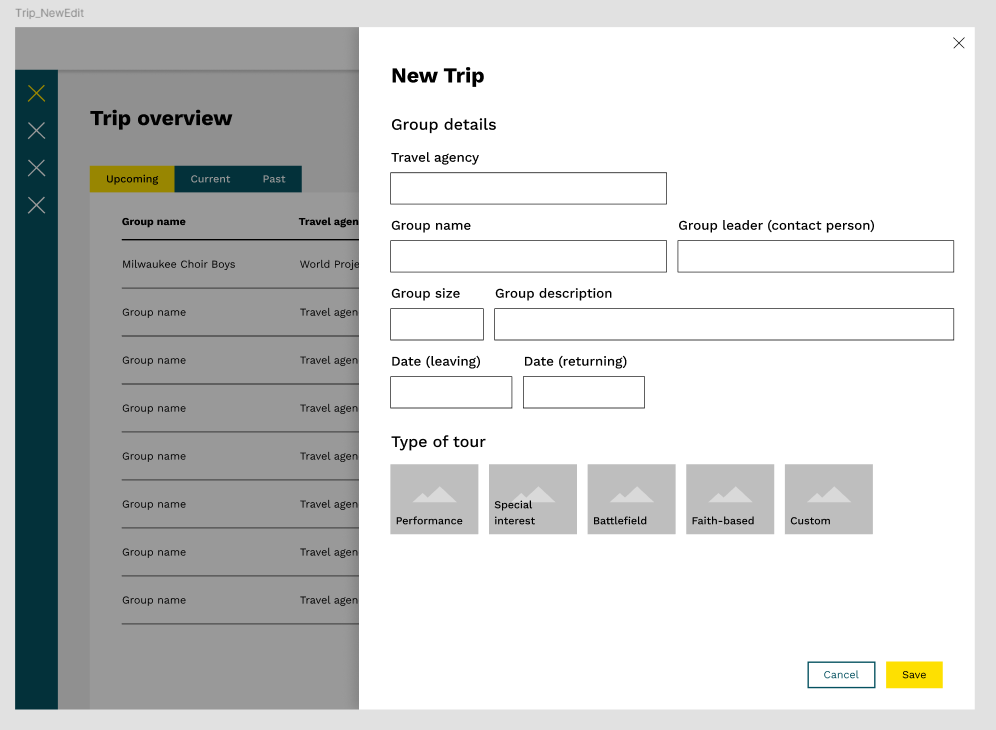This screenshot has width=996, height=730.
Task: Click the white X icon directly below the yellow one
Action: [x=36, y=131]
